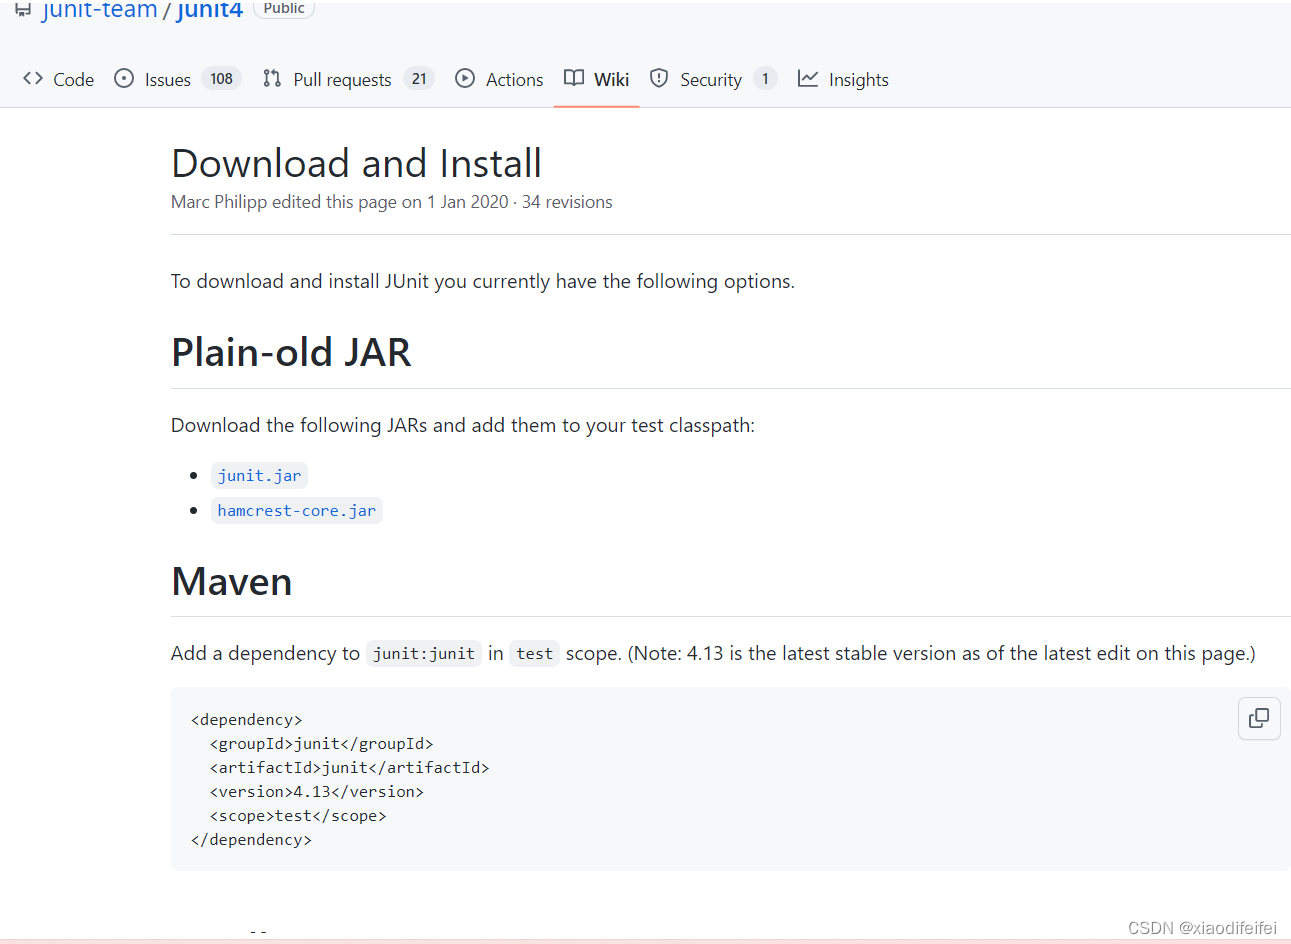The width and height of the screenshot is (1291, 944).
Task: Open the Security tab
Action: 713,79
